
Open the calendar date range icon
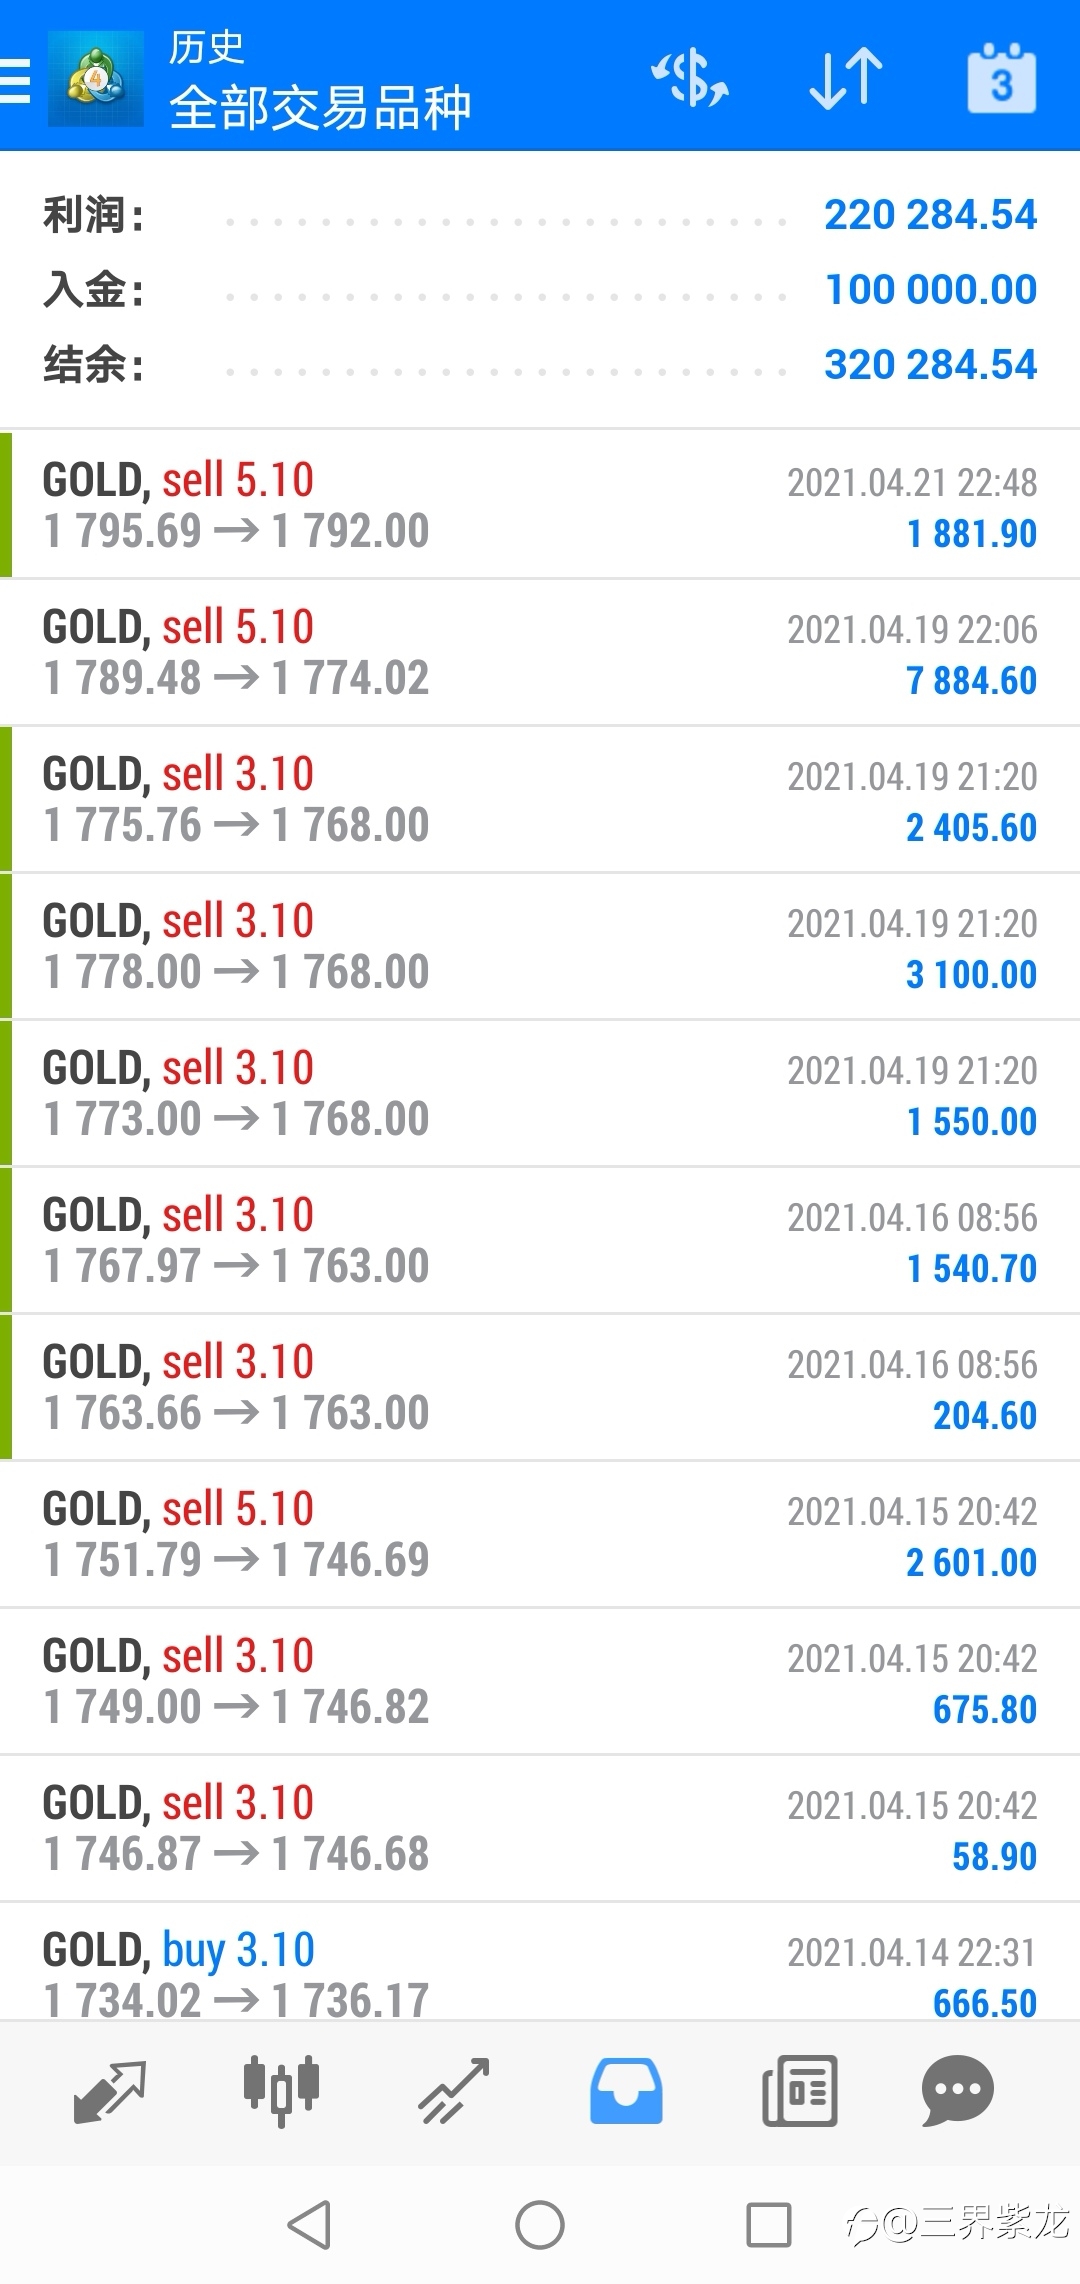(1001, 79)
